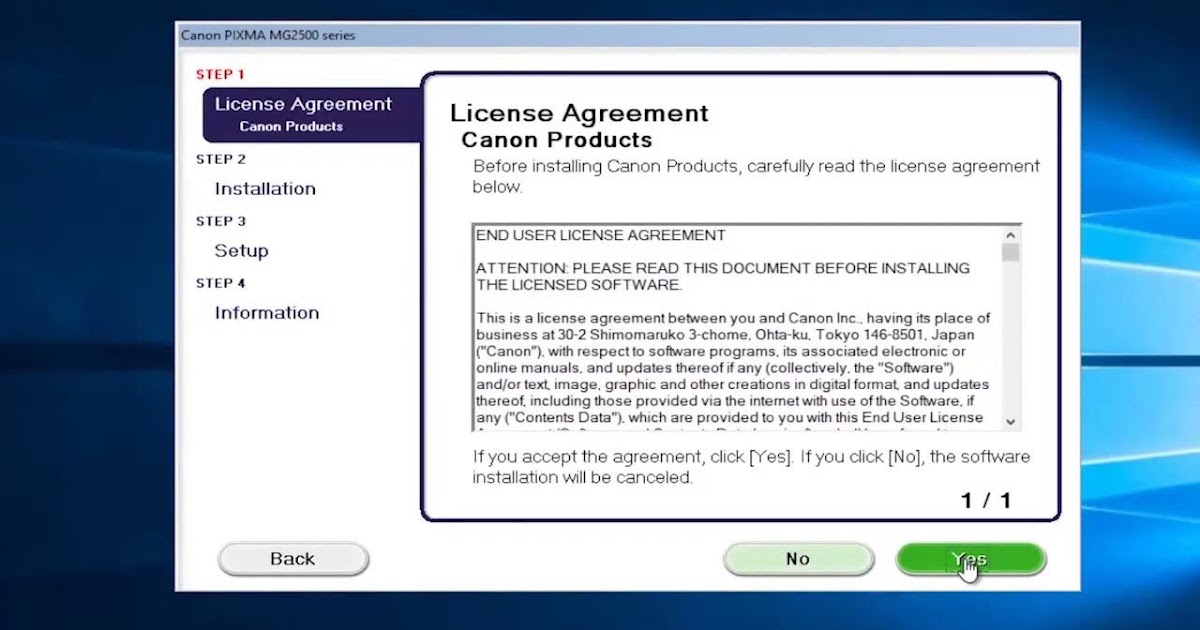Click the 'Canon PIXMA MG2500 series' window title

point(268,35)
